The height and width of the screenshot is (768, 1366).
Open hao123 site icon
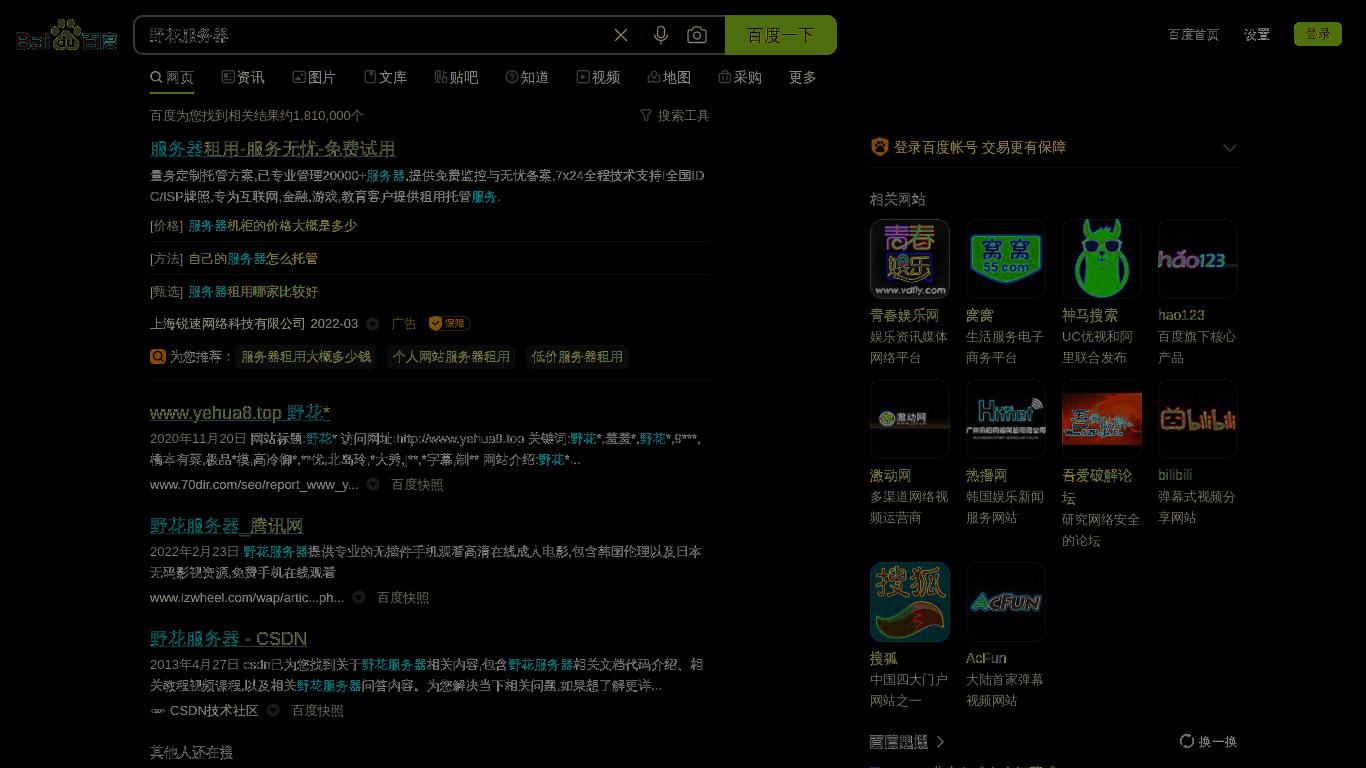pyautogui.click(x=1197, y=259)
